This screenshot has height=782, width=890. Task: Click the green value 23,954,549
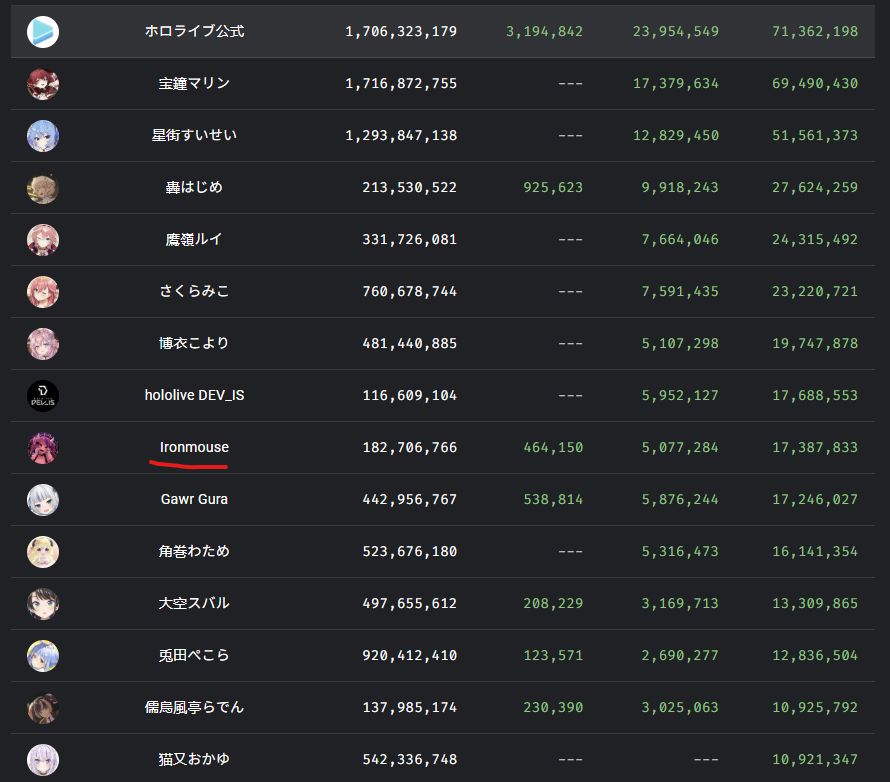coord(675,32)
